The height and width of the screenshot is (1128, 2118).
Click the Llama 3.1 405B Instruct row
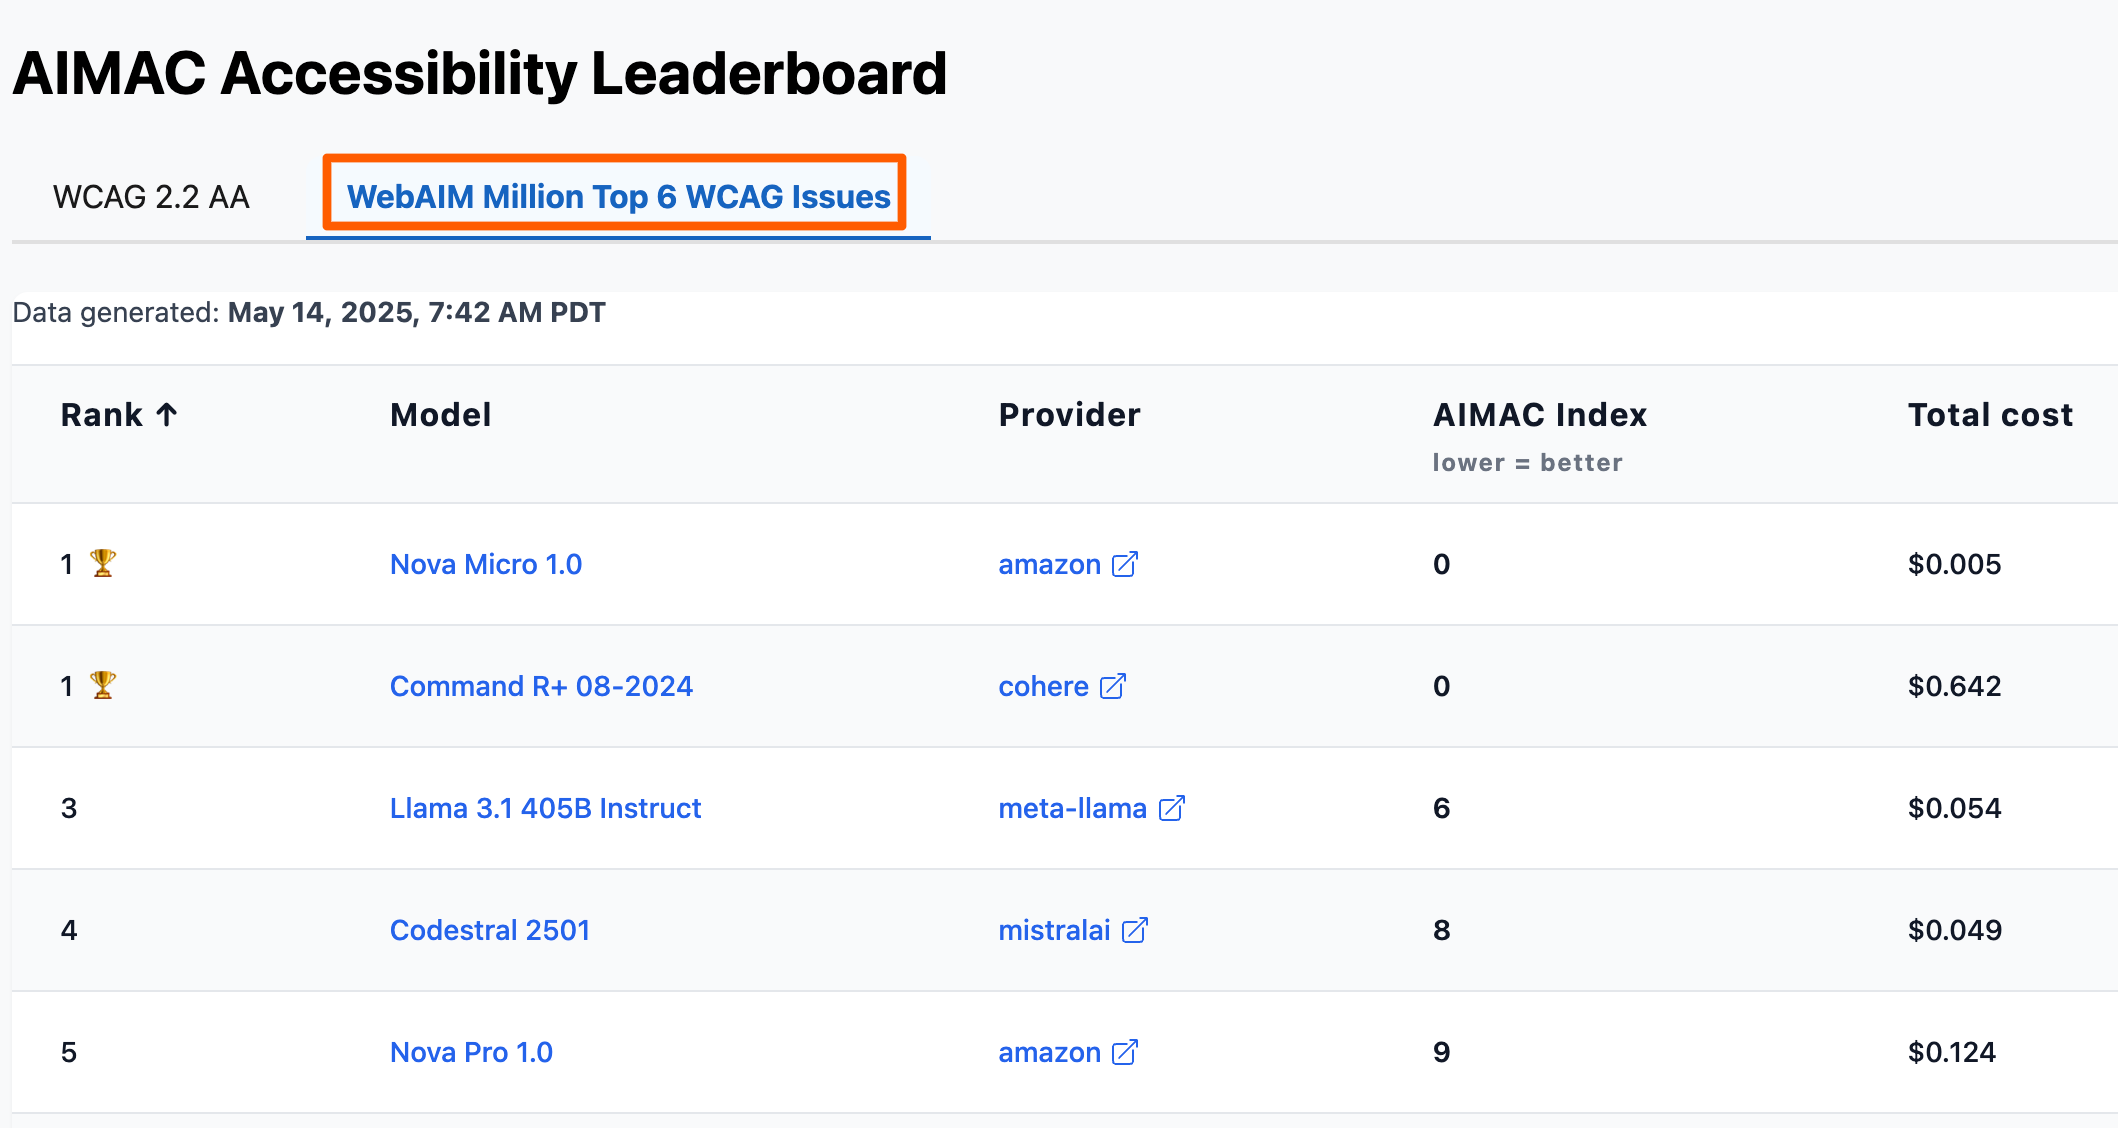[545, 808]
